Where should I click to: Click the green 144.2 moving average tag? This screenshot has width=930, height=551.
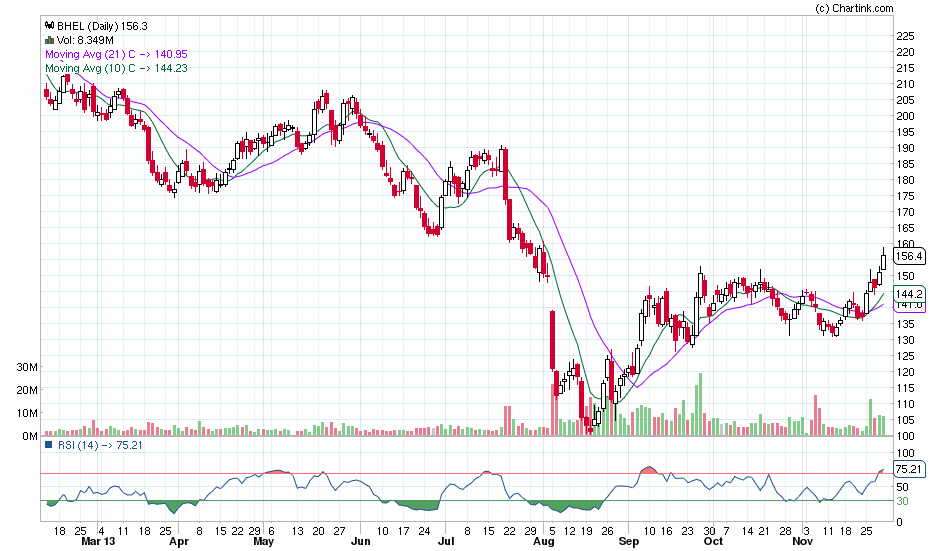(909, 294)
